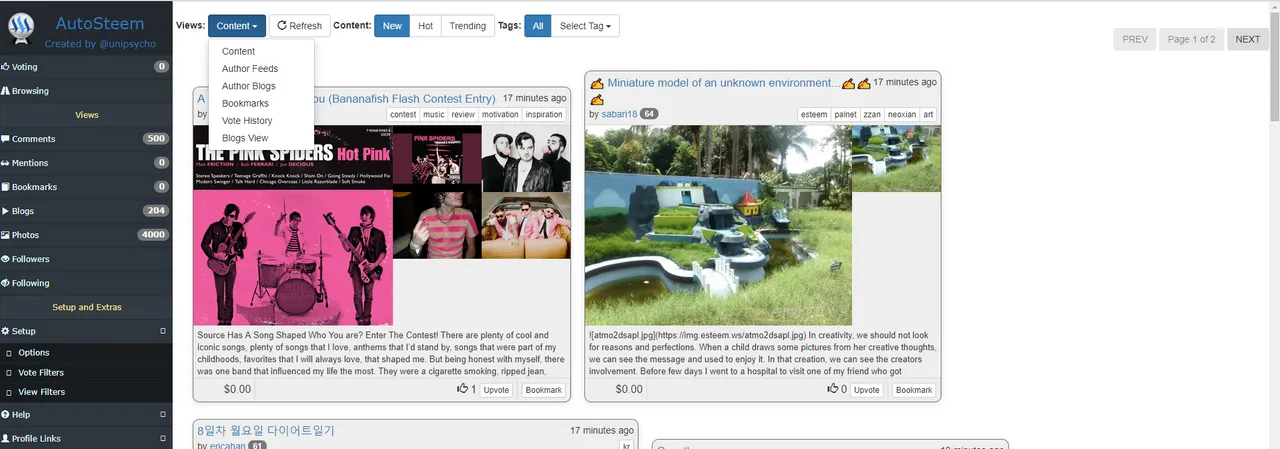Open the Korean diary post title

pos(266,430)
